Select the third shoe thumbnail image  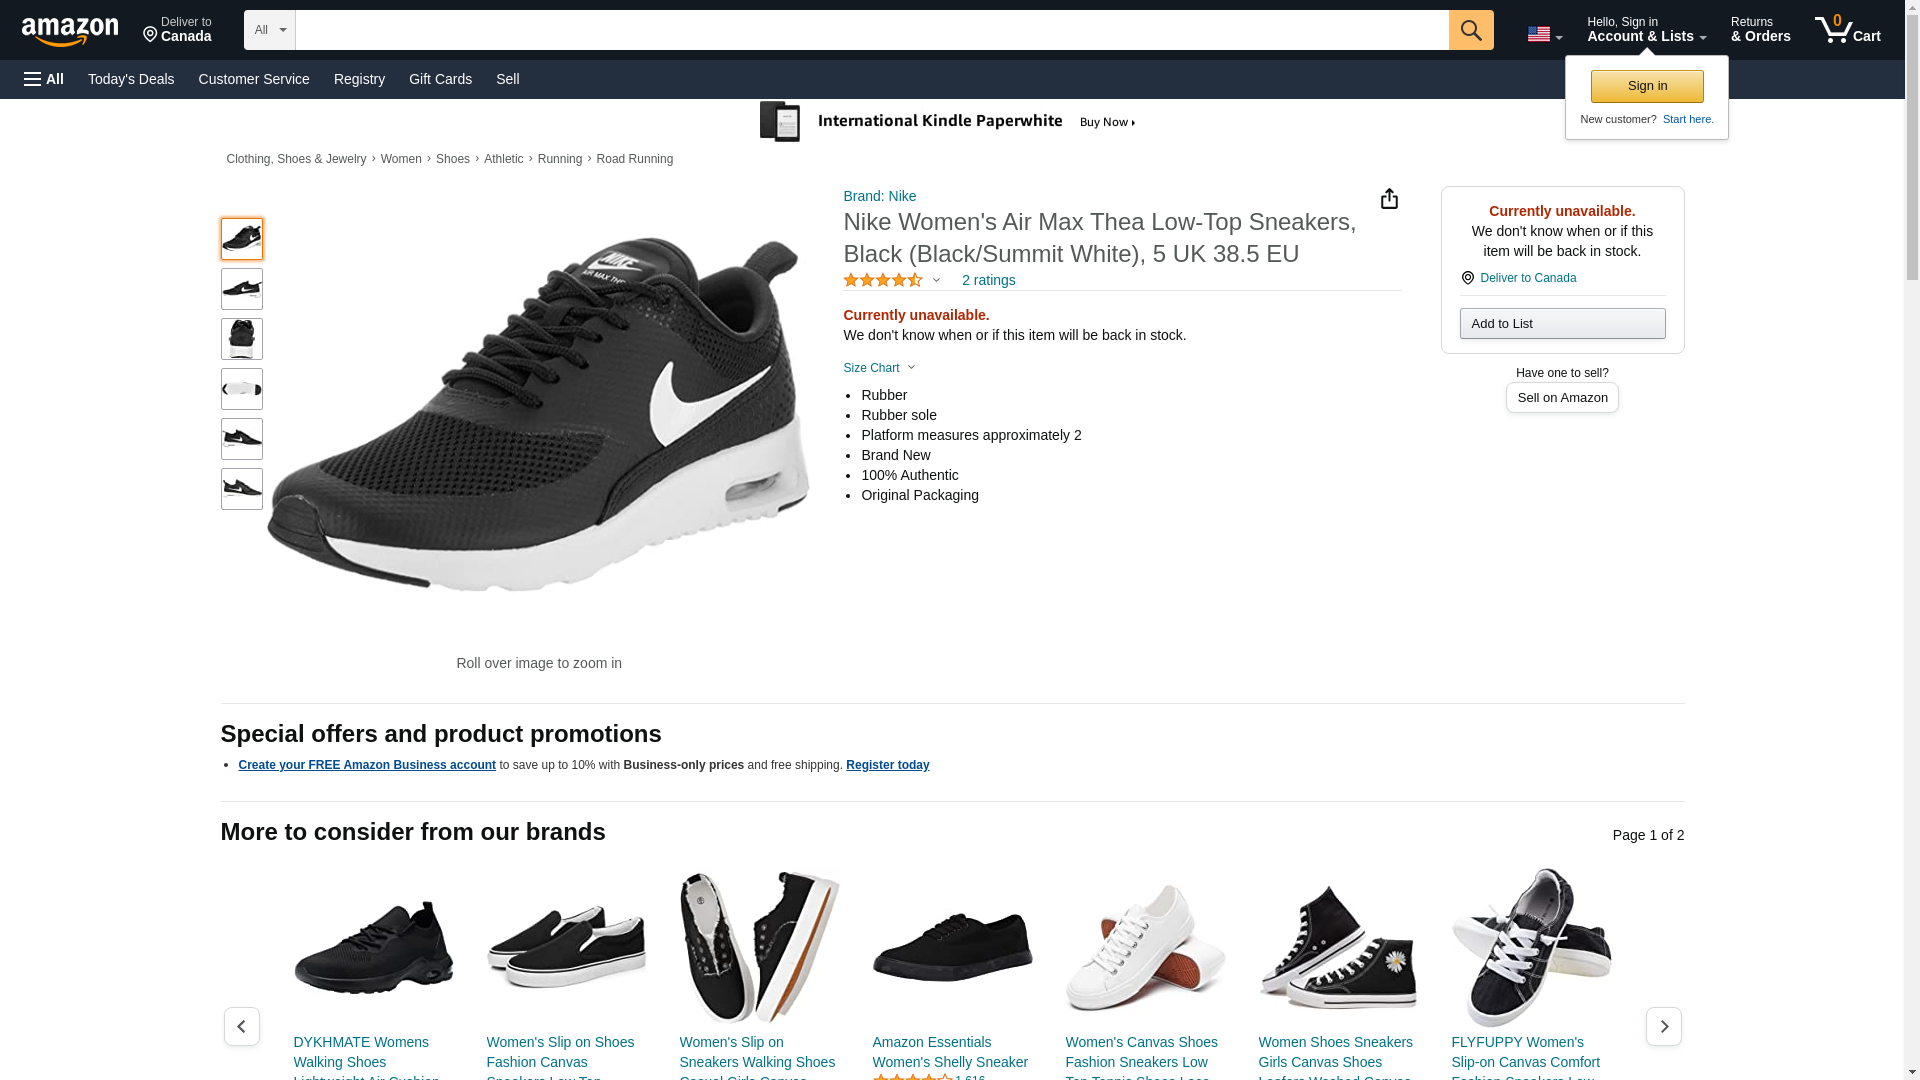click(x=242, y=339)
